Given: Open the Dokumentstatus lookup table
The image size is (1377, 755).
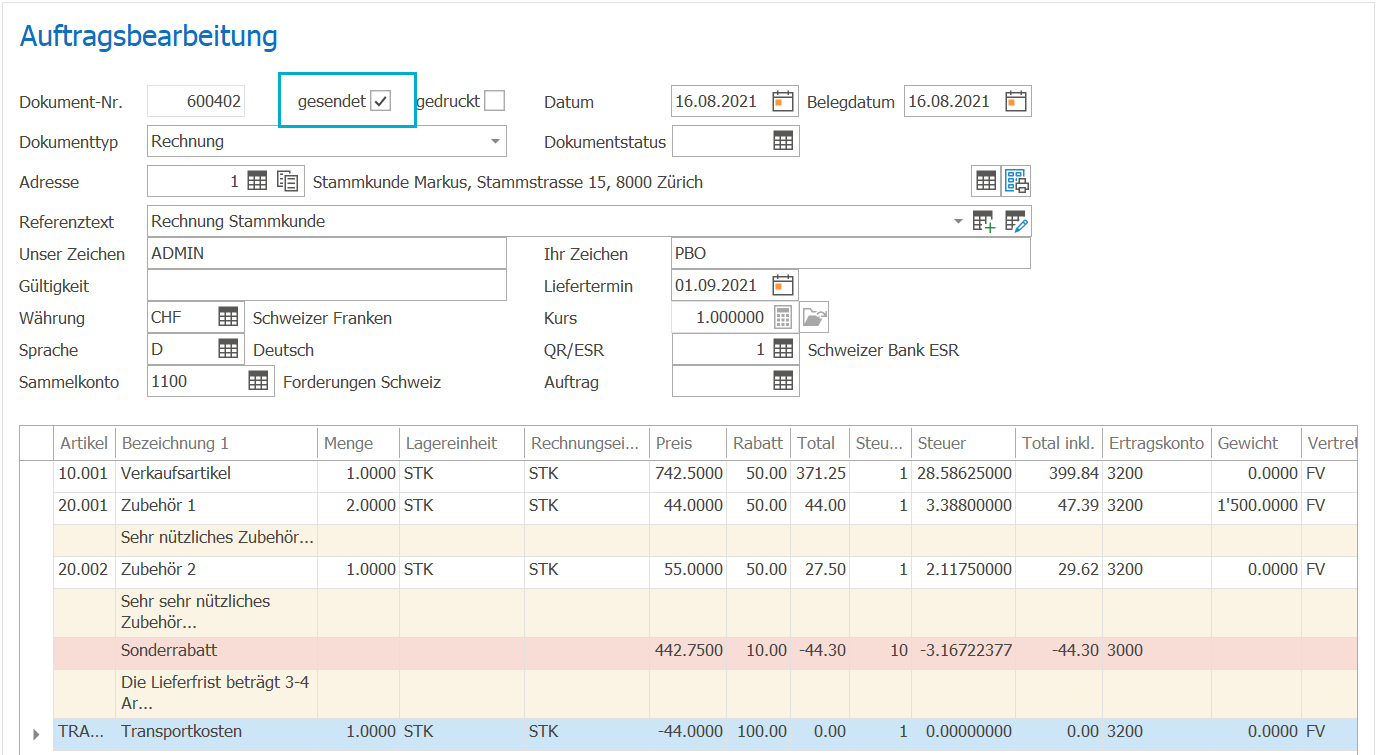Looking at the screenshot, I should [x=783, y=141].
